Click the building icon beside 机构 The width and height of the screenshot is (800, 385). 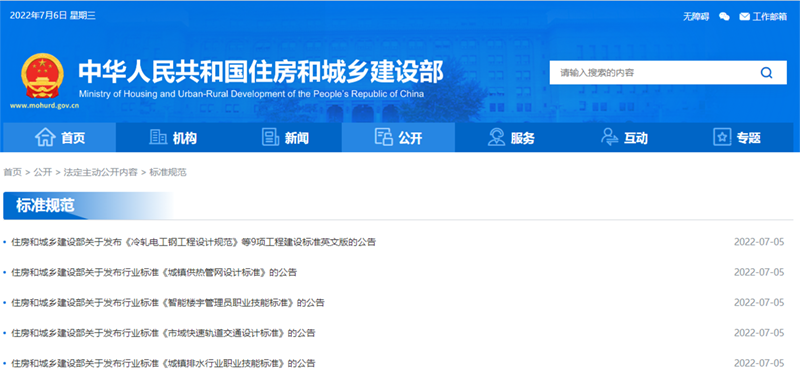158,137
